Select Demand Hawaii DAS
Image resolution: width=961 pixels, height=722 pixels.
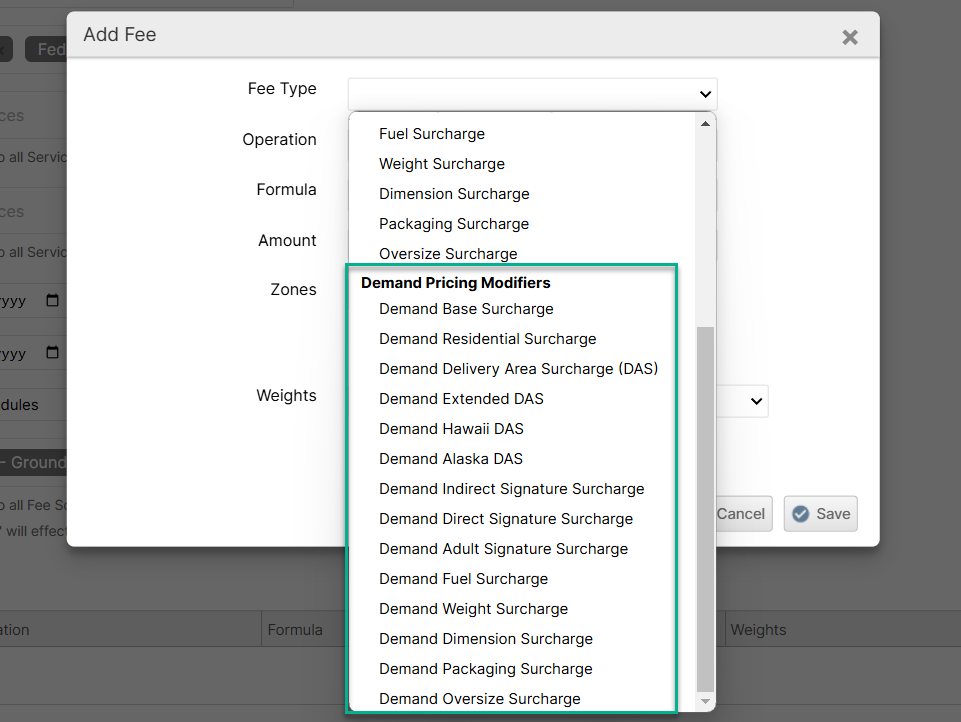point(451,429)
